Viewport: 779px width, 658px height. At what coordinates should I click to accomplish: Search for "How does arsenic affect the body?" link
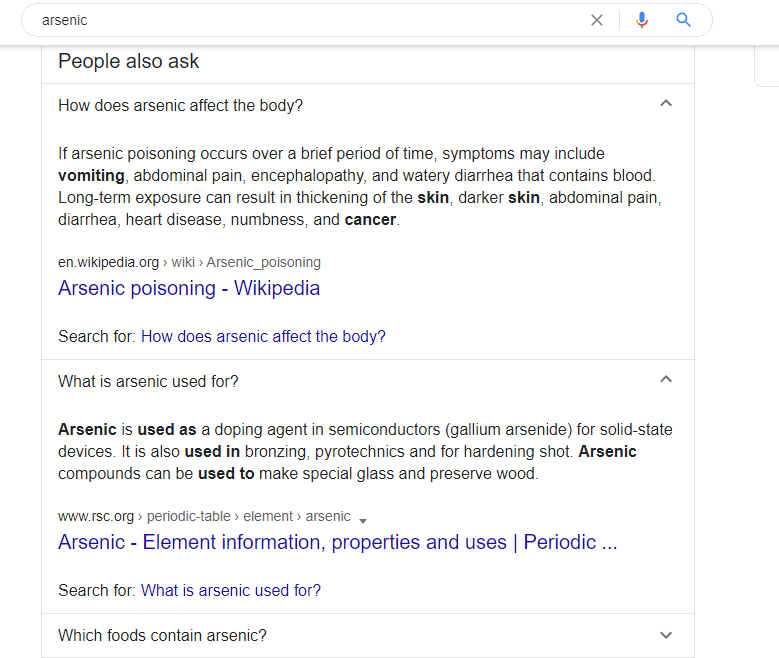(263, 336)
